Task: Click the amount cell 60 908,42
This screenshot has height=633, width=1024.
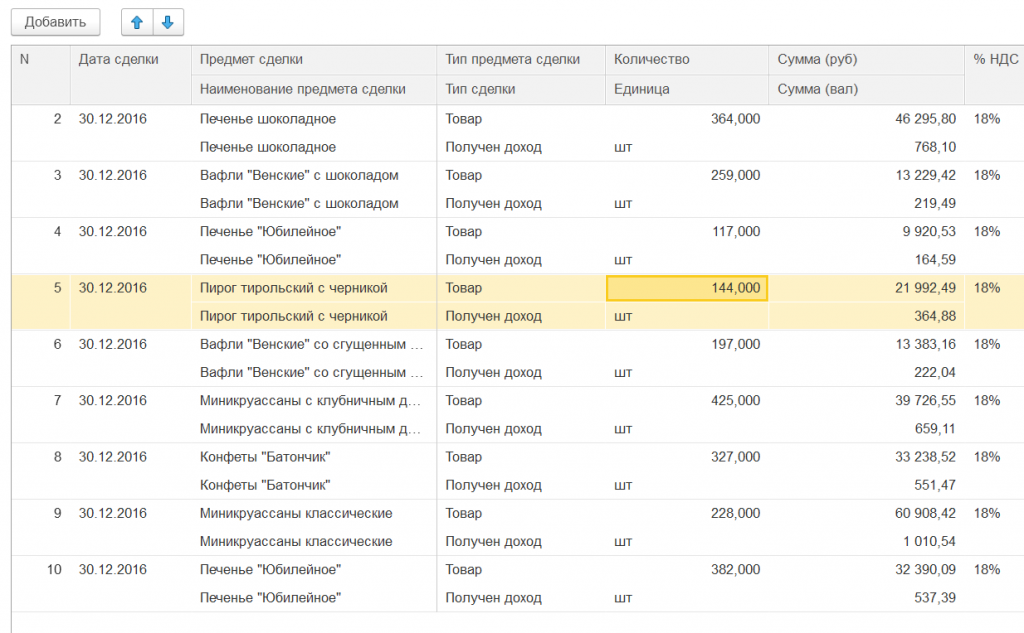Action: [x=913, y=513]
